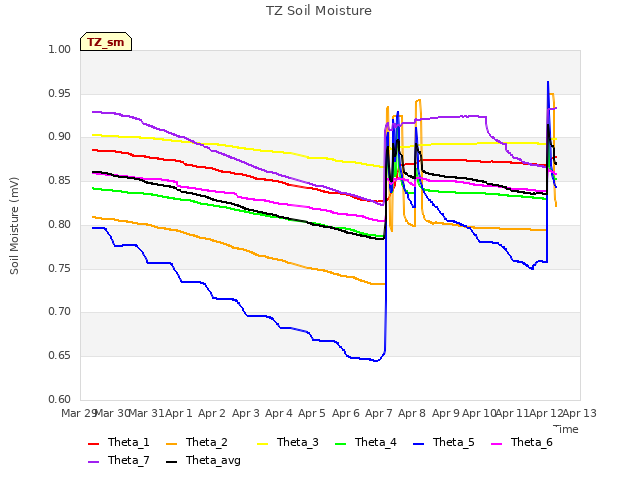Click the Mar 29 date tick label
The width and height of the screenshot is (640, 480).
tap(78, 413)
